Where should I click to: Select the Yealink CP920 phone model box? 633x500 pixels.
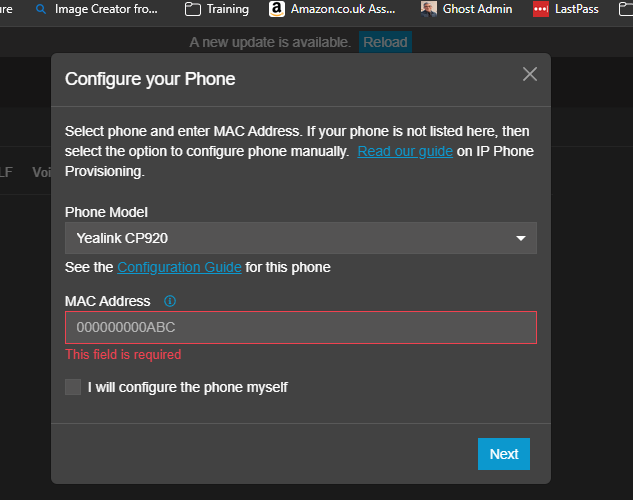point(290,239)
